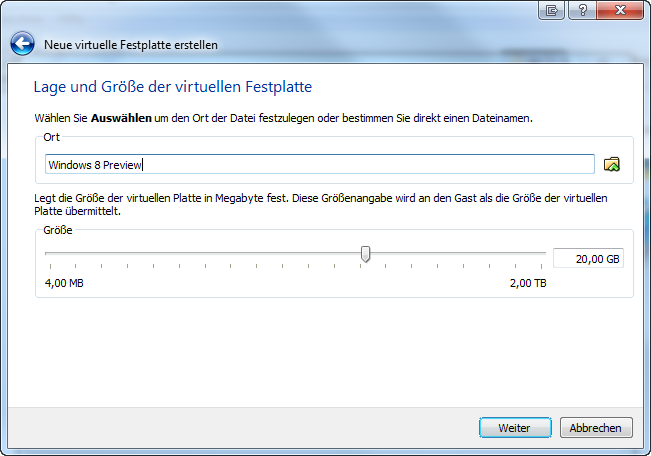The width and height of the screenshot is (651, 456).
Task: Click the "Legt die Größe" description paragraph
Action: [320, 205]
